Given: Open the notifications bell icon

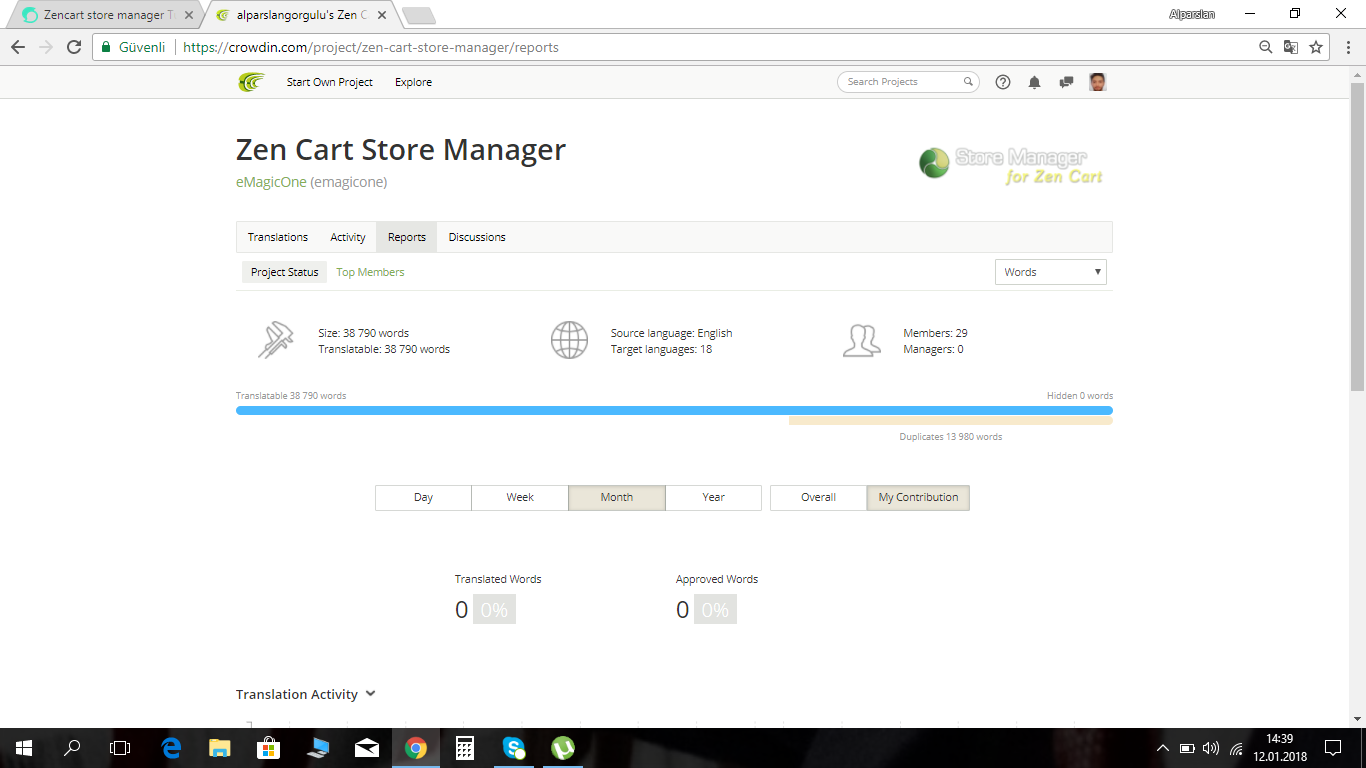Looking at the screenshot, I should pyautogui.click(x=1035, y=82).
